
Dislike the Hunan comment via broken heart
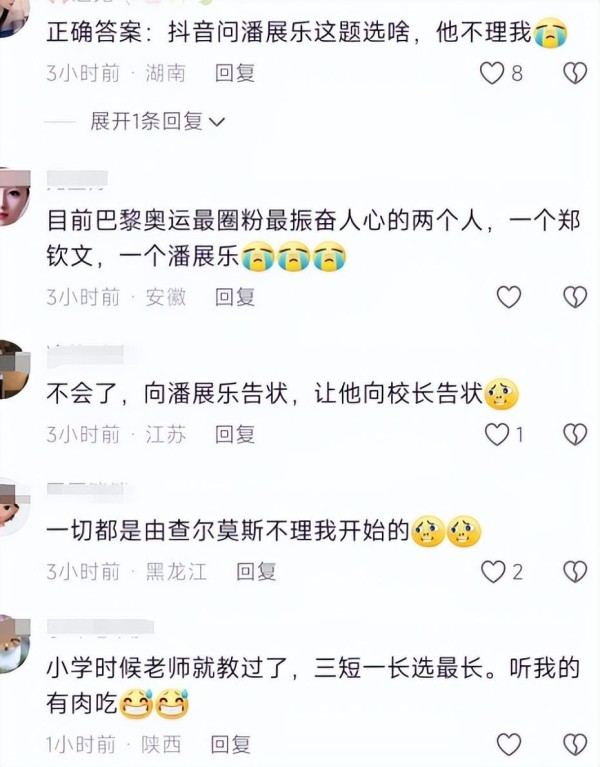575,73
